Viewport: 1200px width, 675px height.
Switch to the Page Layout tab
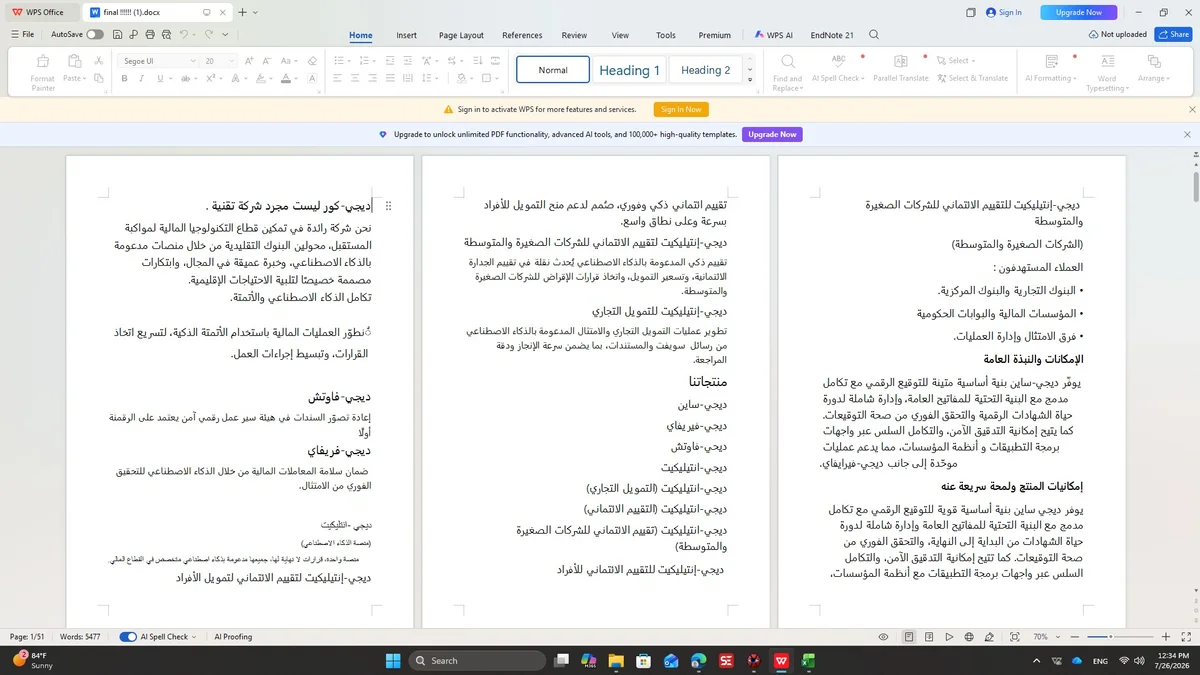(461, 35)
